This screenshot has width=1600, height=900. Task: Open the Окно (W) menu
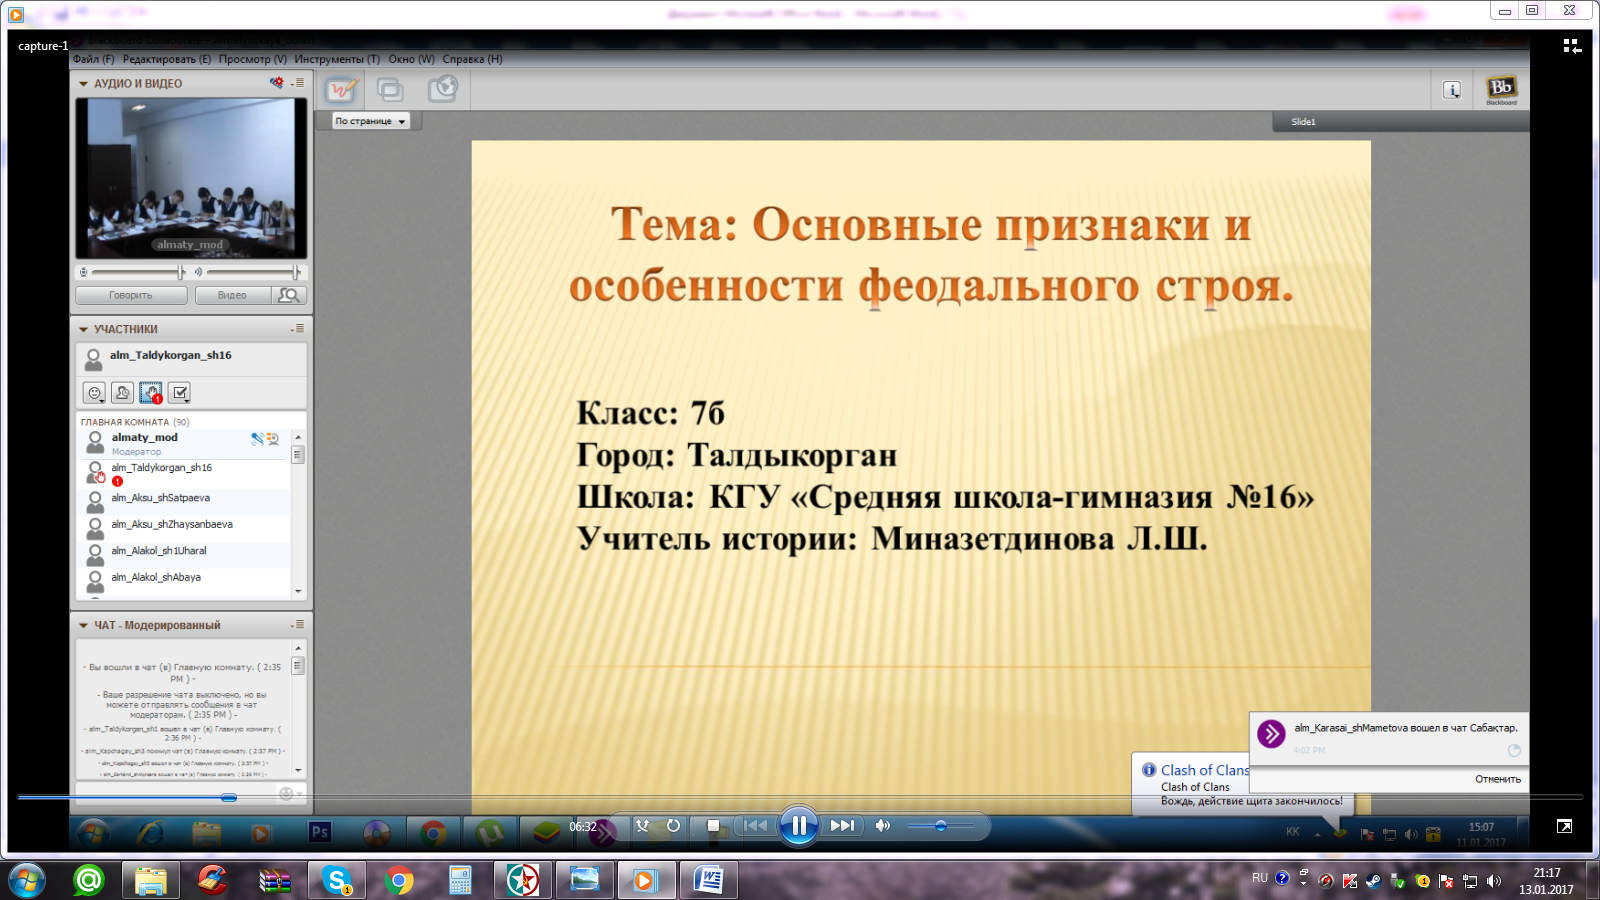412,59
